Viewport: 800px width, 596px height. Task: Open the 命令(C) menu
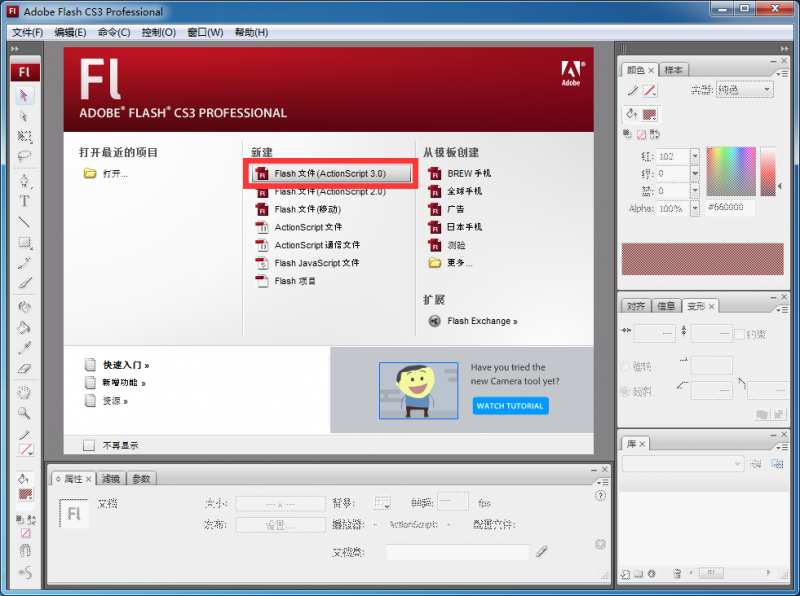coord(114,33)
